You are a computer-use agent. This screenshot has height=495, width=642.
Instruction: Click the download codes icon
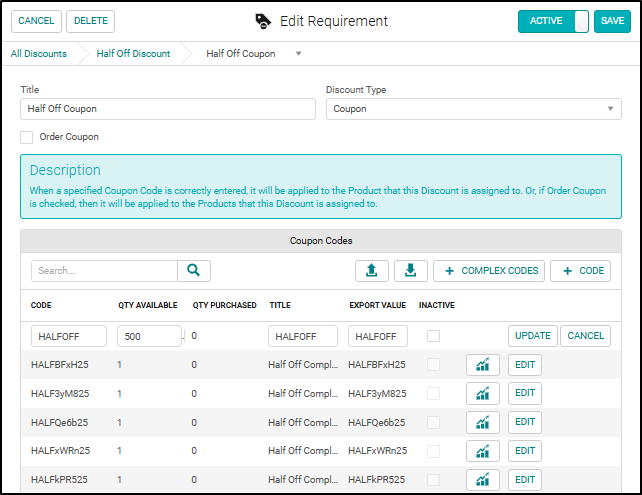pos(411,271)
